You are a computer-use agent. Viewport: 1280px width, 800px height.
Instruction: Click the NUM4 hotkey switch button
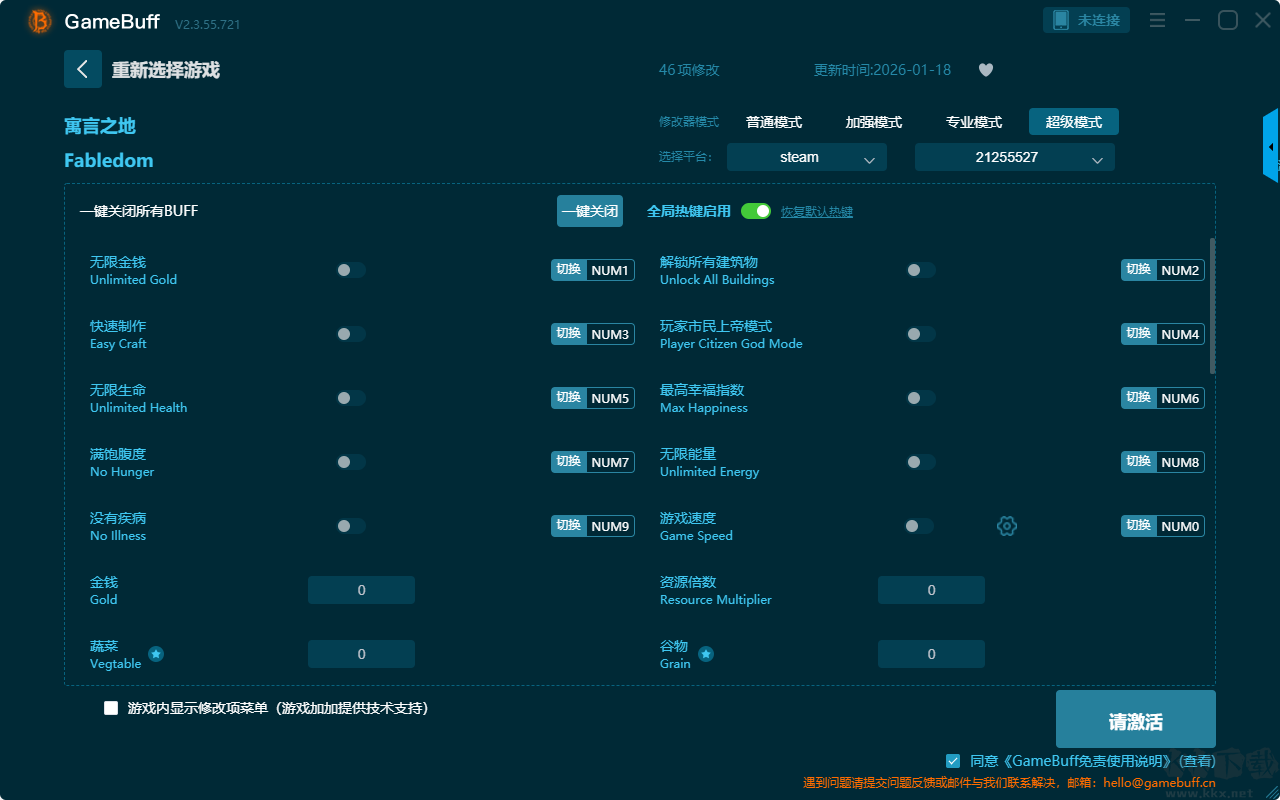click(x=1163, y=334)
